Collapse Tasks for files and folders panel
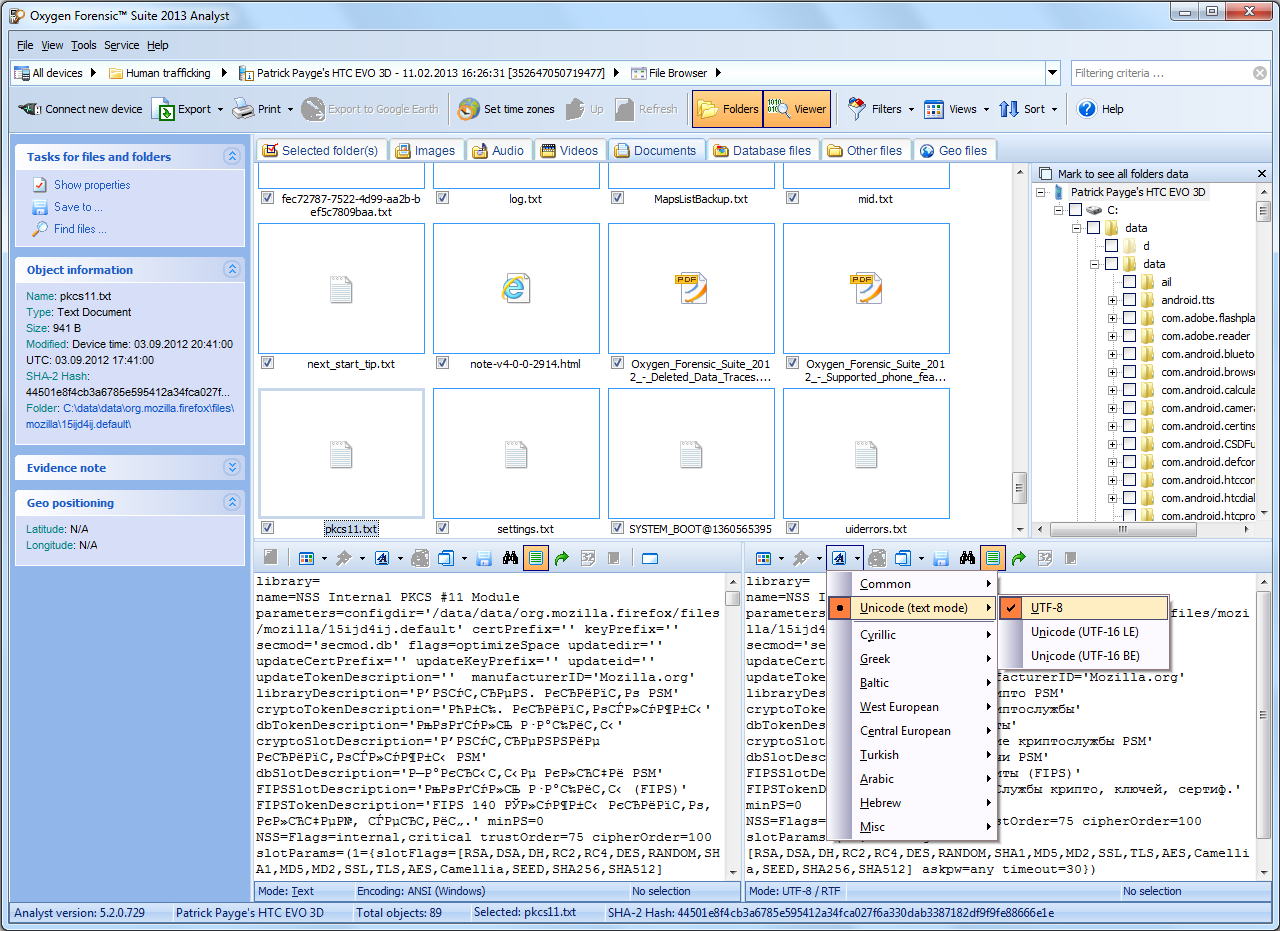The image size is (1280, 931). (x=232, y=156)
